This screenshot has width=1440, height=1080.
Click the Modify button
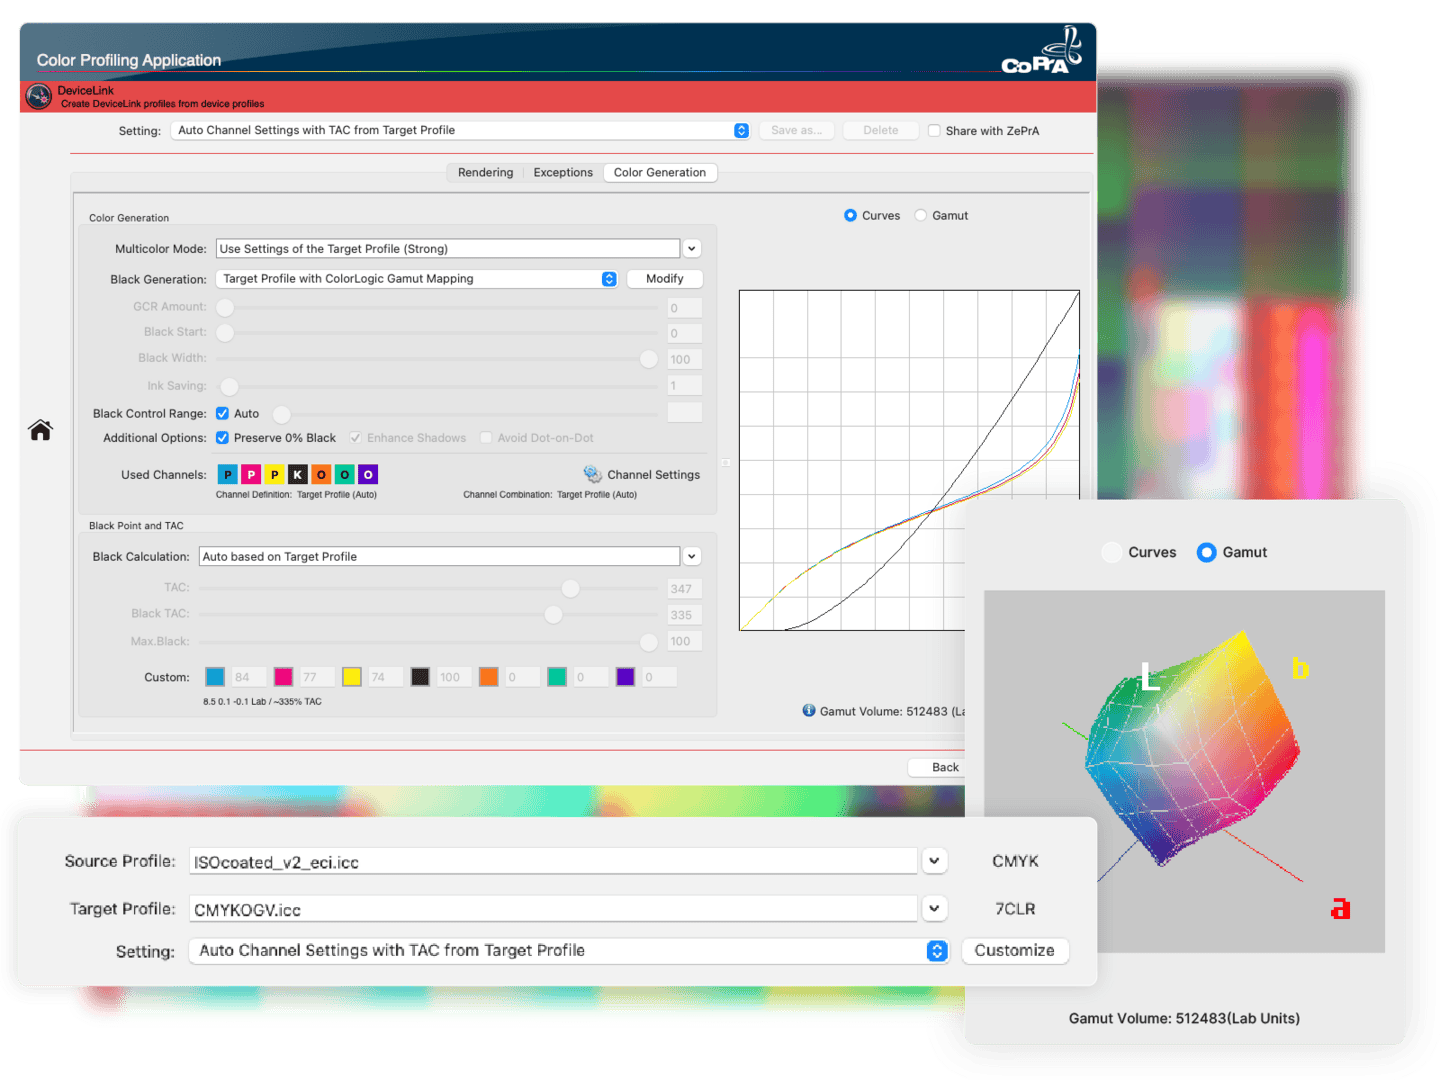coord(665,279)
